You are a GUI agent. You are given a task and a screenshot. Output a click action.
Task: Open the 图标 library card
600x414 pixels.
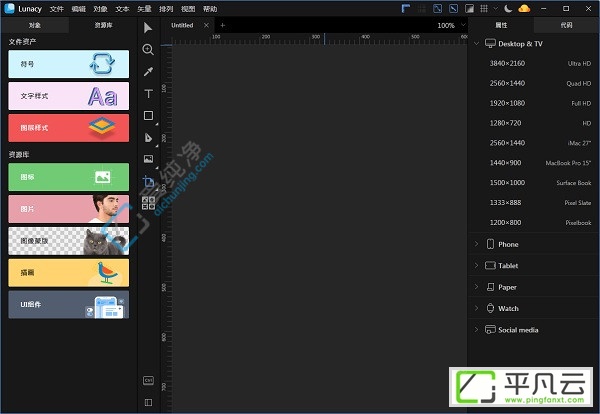(68, 177)
